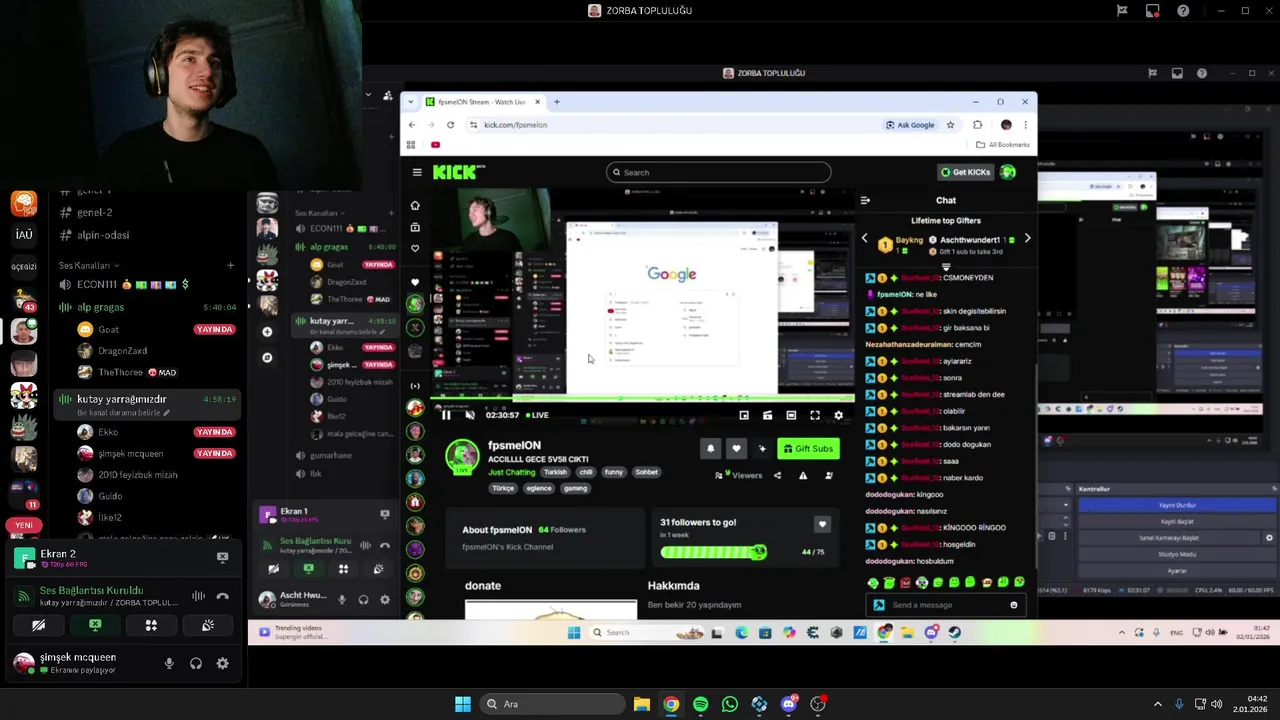Collapse the Kick chat panel
1280x720 pixels.
click(x=865, y=200)
